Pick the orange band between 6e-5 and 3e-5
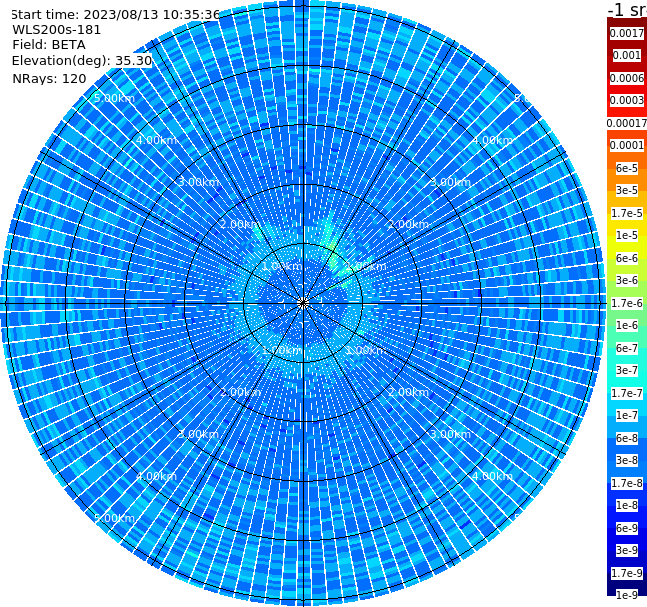647x607 pixels. [627, 179]
